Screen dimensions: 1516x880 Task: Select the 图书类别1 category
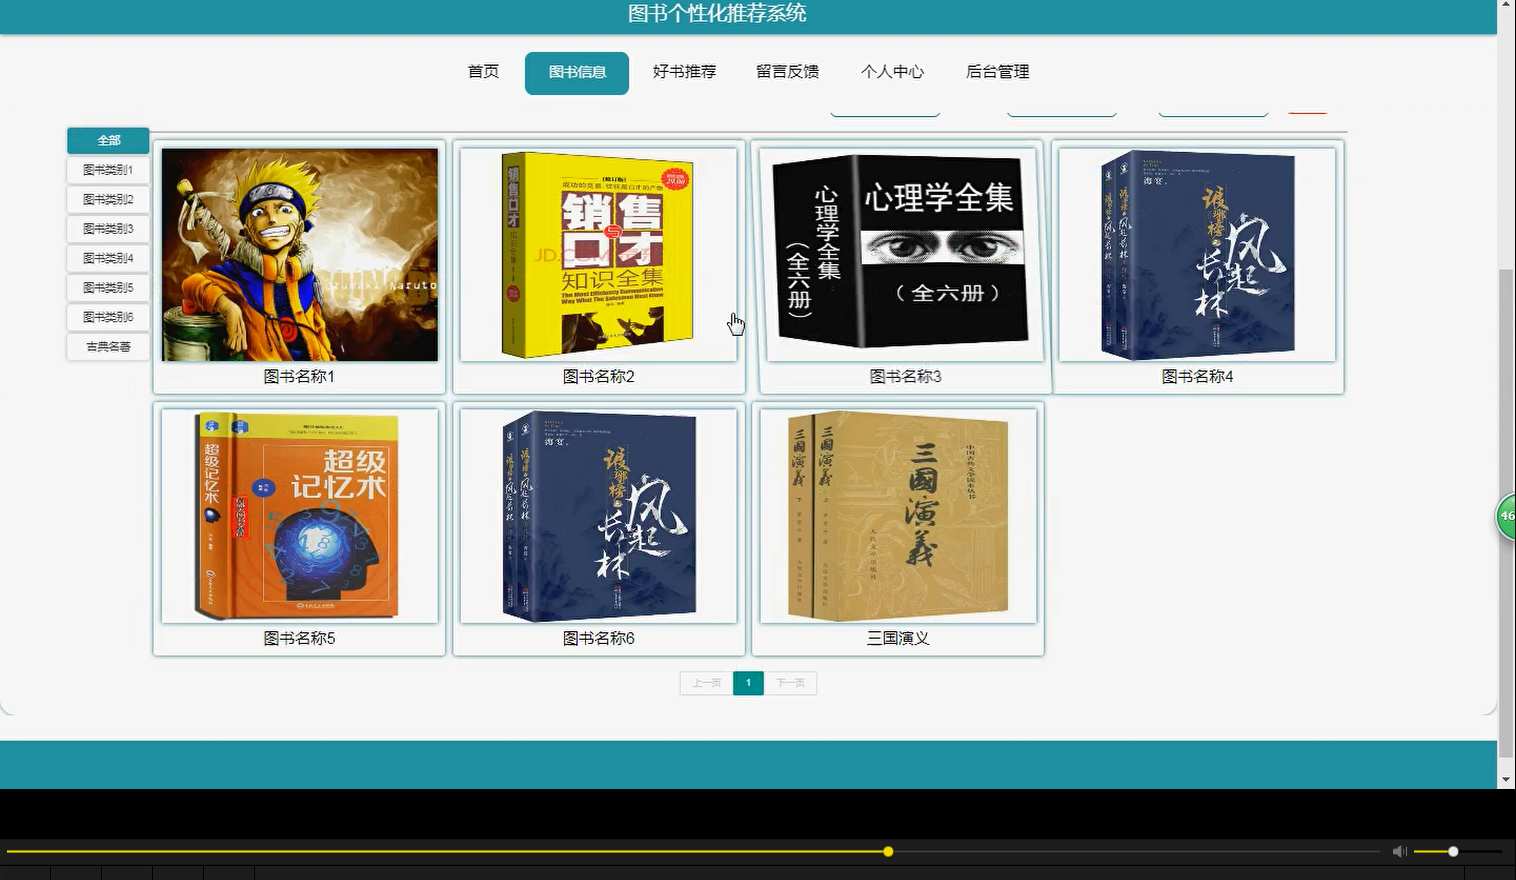tap(108, 169)
